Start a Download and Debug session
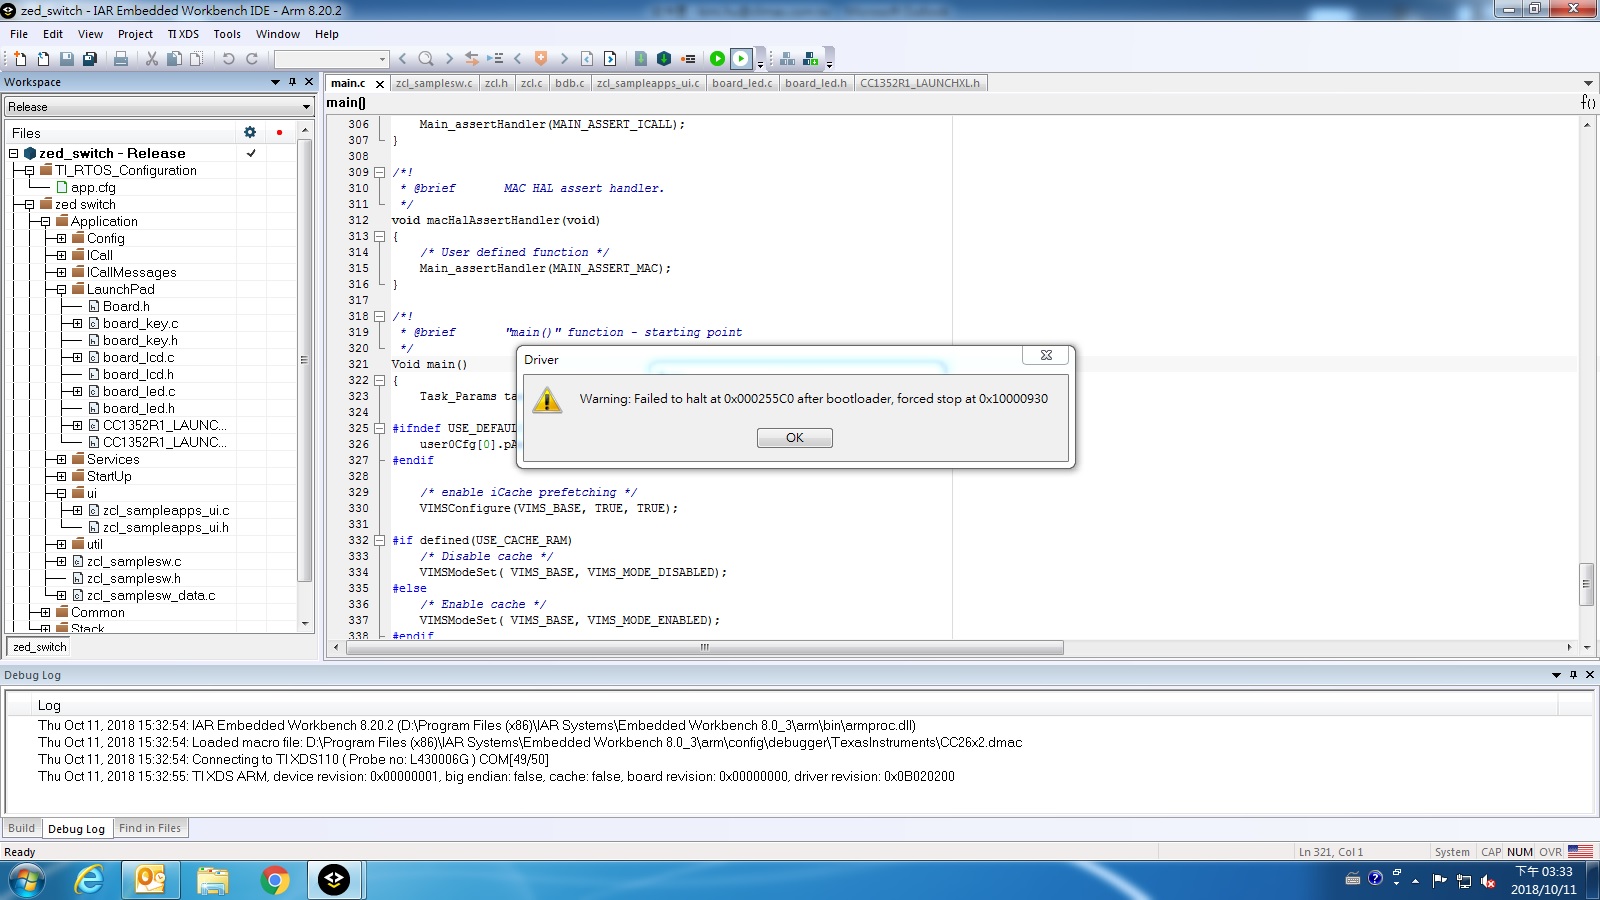The height and width of the screenshot is (900, 1600). click(x=717, y=58)
